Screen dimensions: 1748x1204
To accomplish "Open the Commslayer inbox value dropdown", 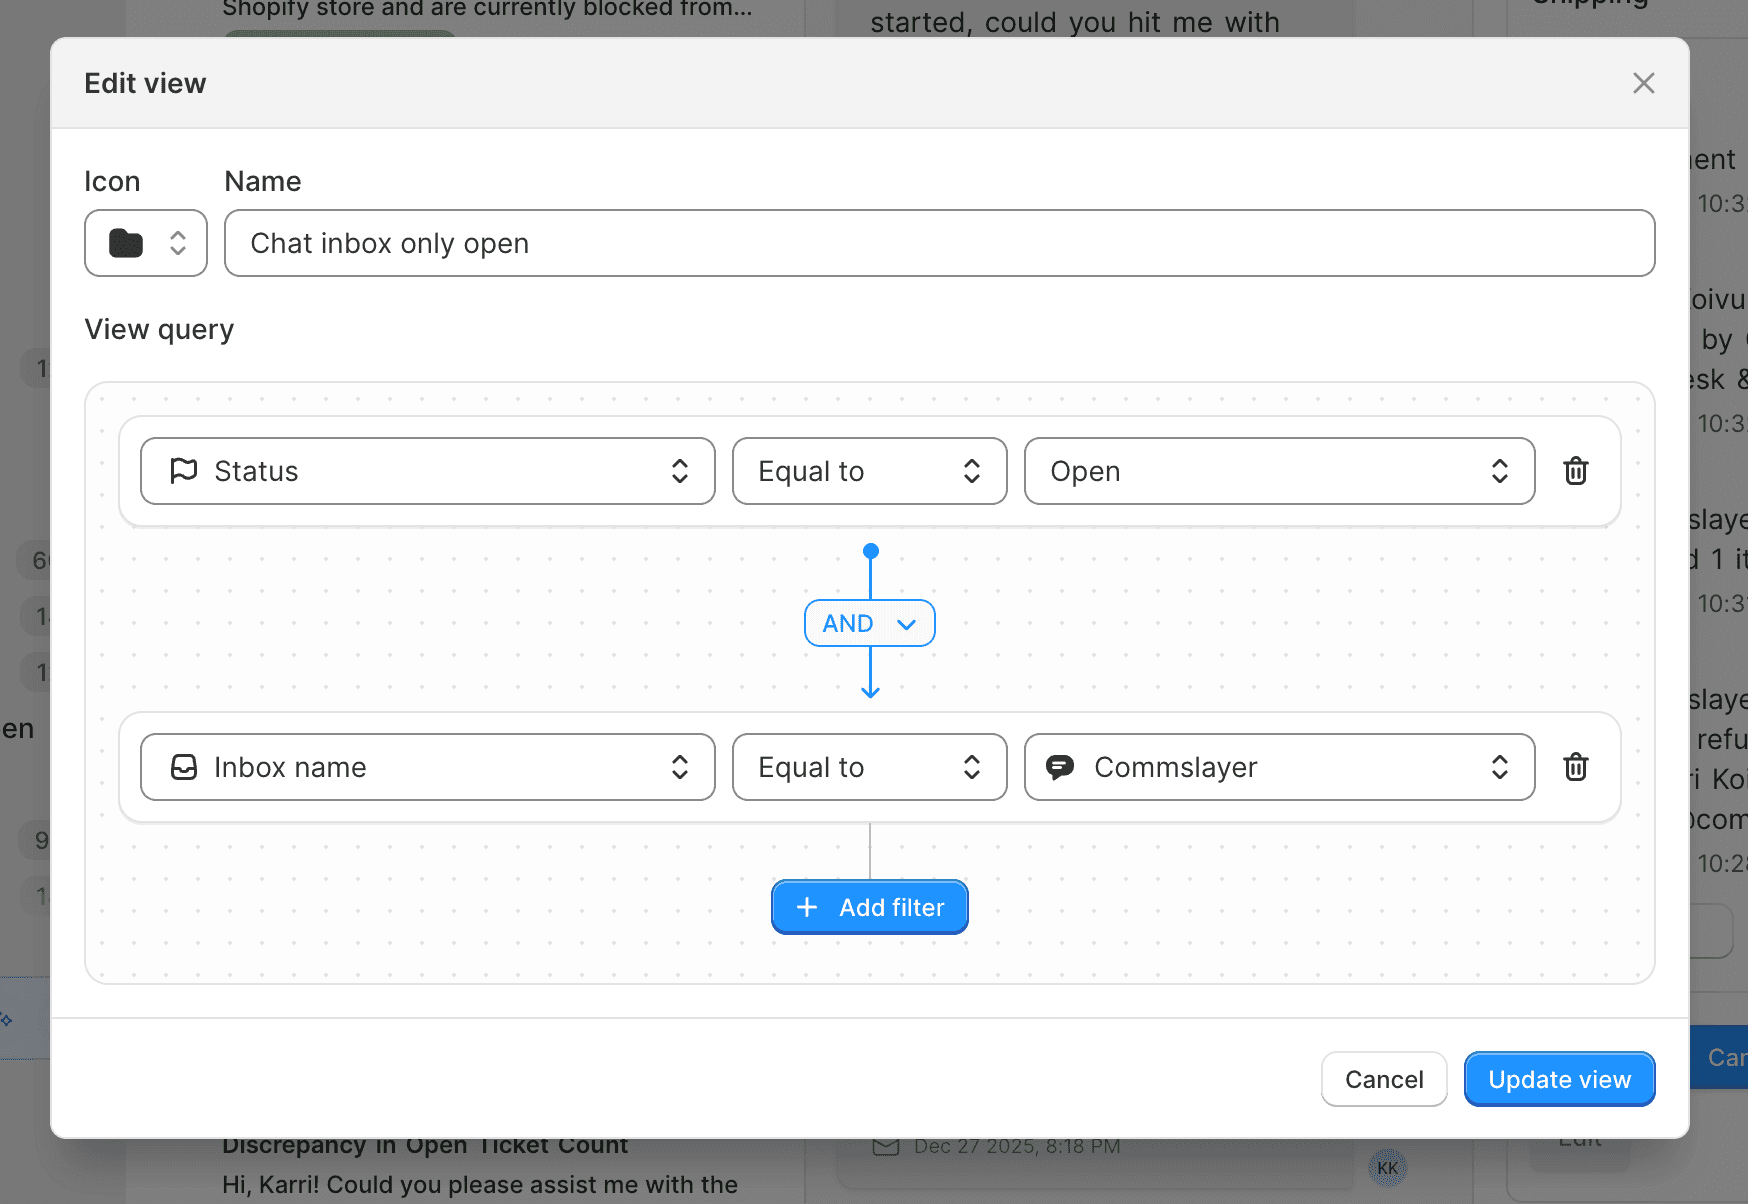I will (x=1279, y=767).
